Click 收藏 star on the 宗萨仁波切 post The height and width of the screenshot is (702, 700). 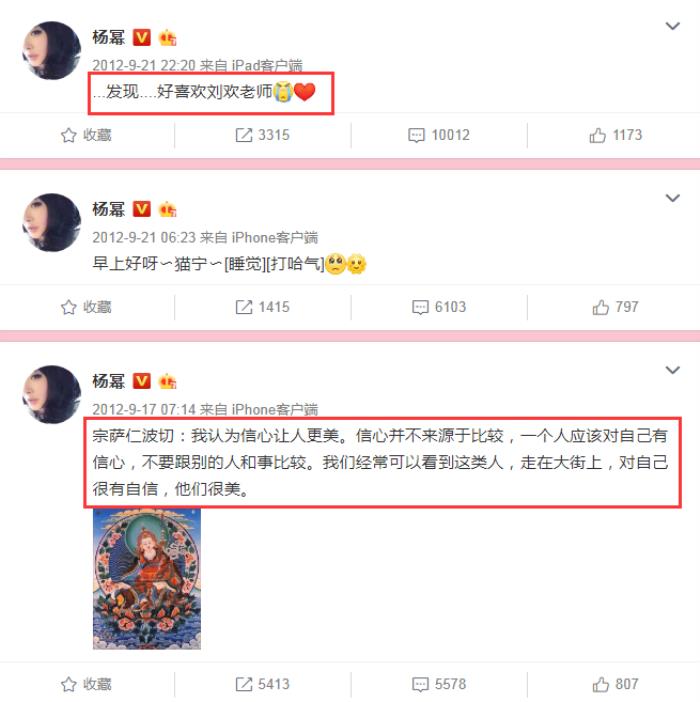[68, 684]
